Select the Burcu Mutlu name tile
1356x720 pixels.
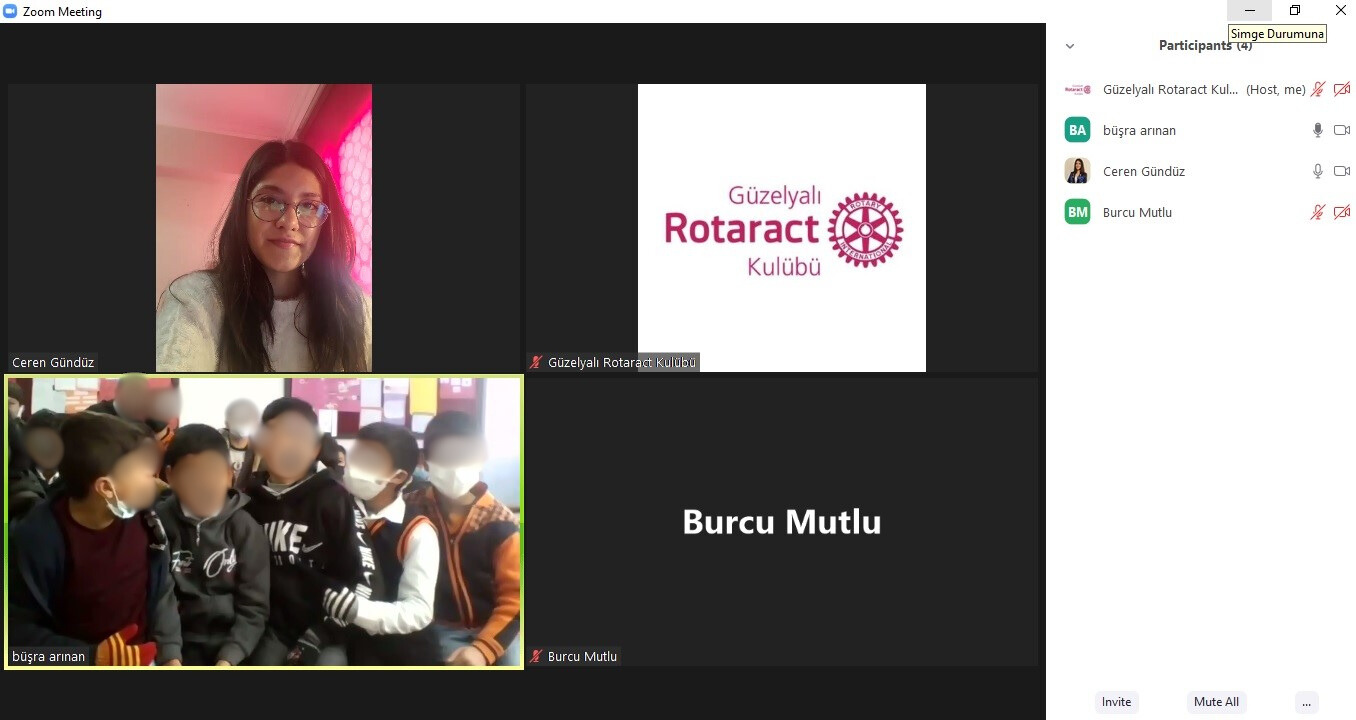(x=782, y=521)
